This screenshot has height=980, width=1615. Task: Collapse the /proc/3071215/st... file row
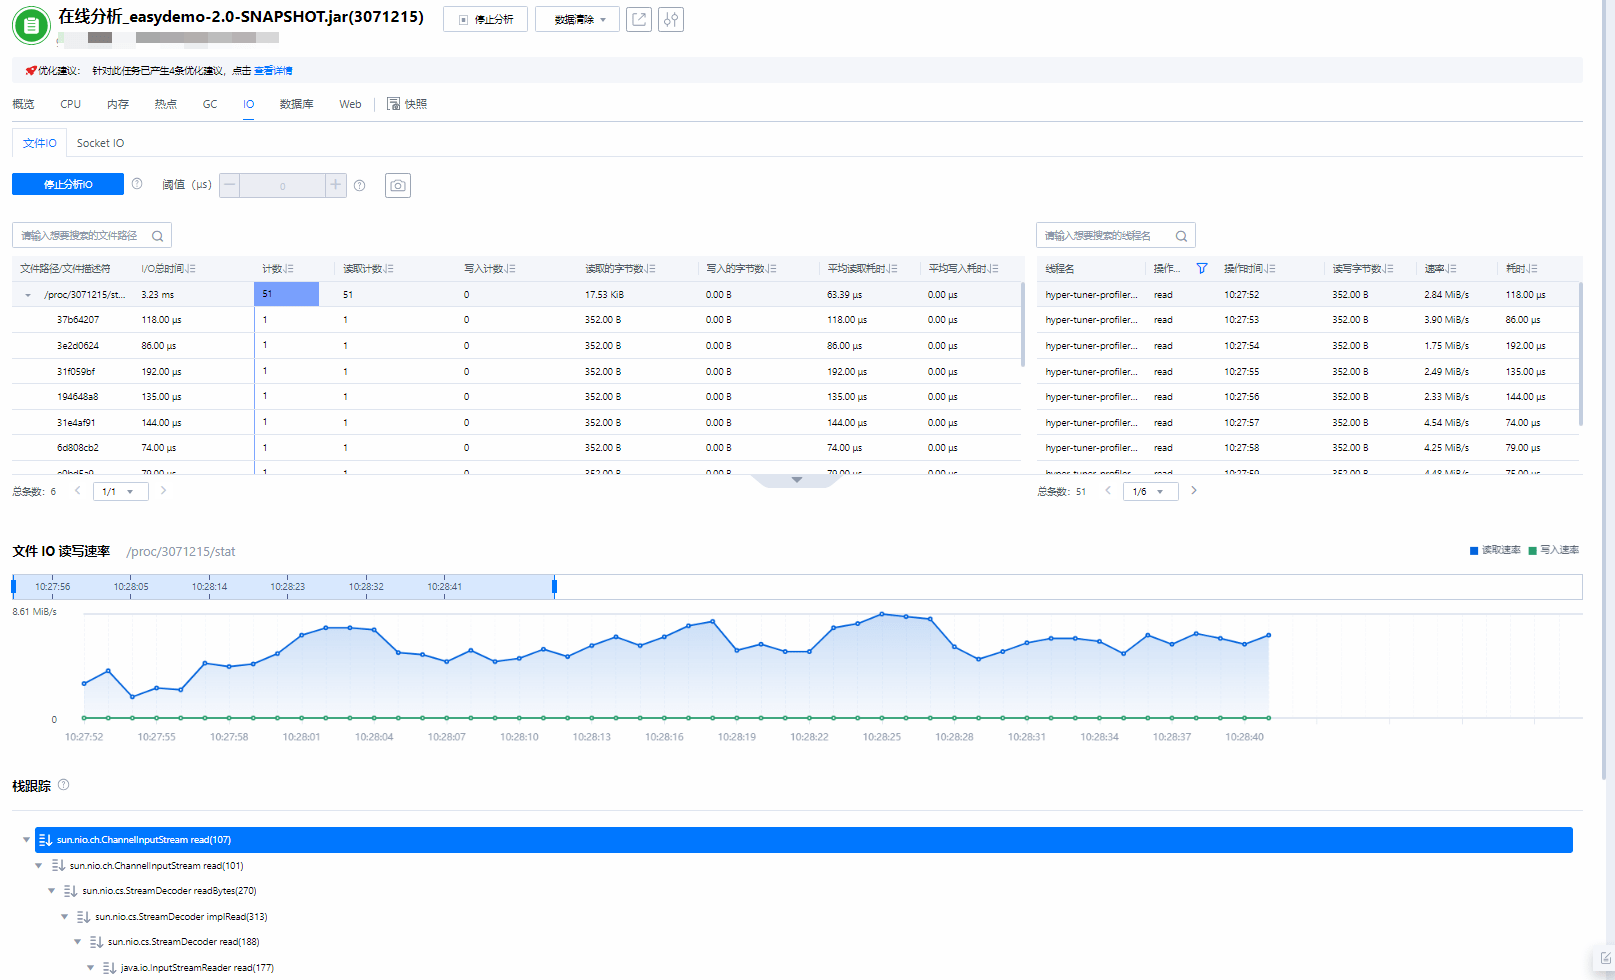(28, 295)
